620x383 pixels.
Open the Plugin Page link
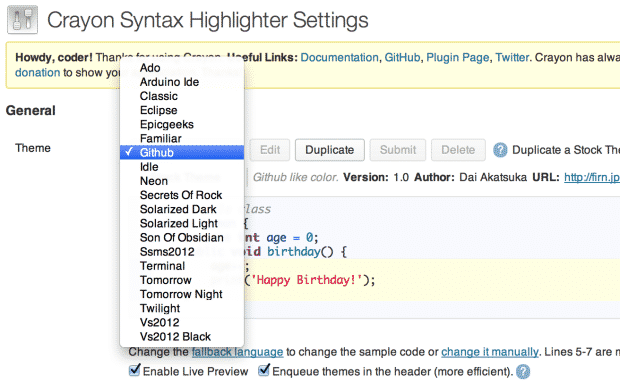(x=457, y=58)
